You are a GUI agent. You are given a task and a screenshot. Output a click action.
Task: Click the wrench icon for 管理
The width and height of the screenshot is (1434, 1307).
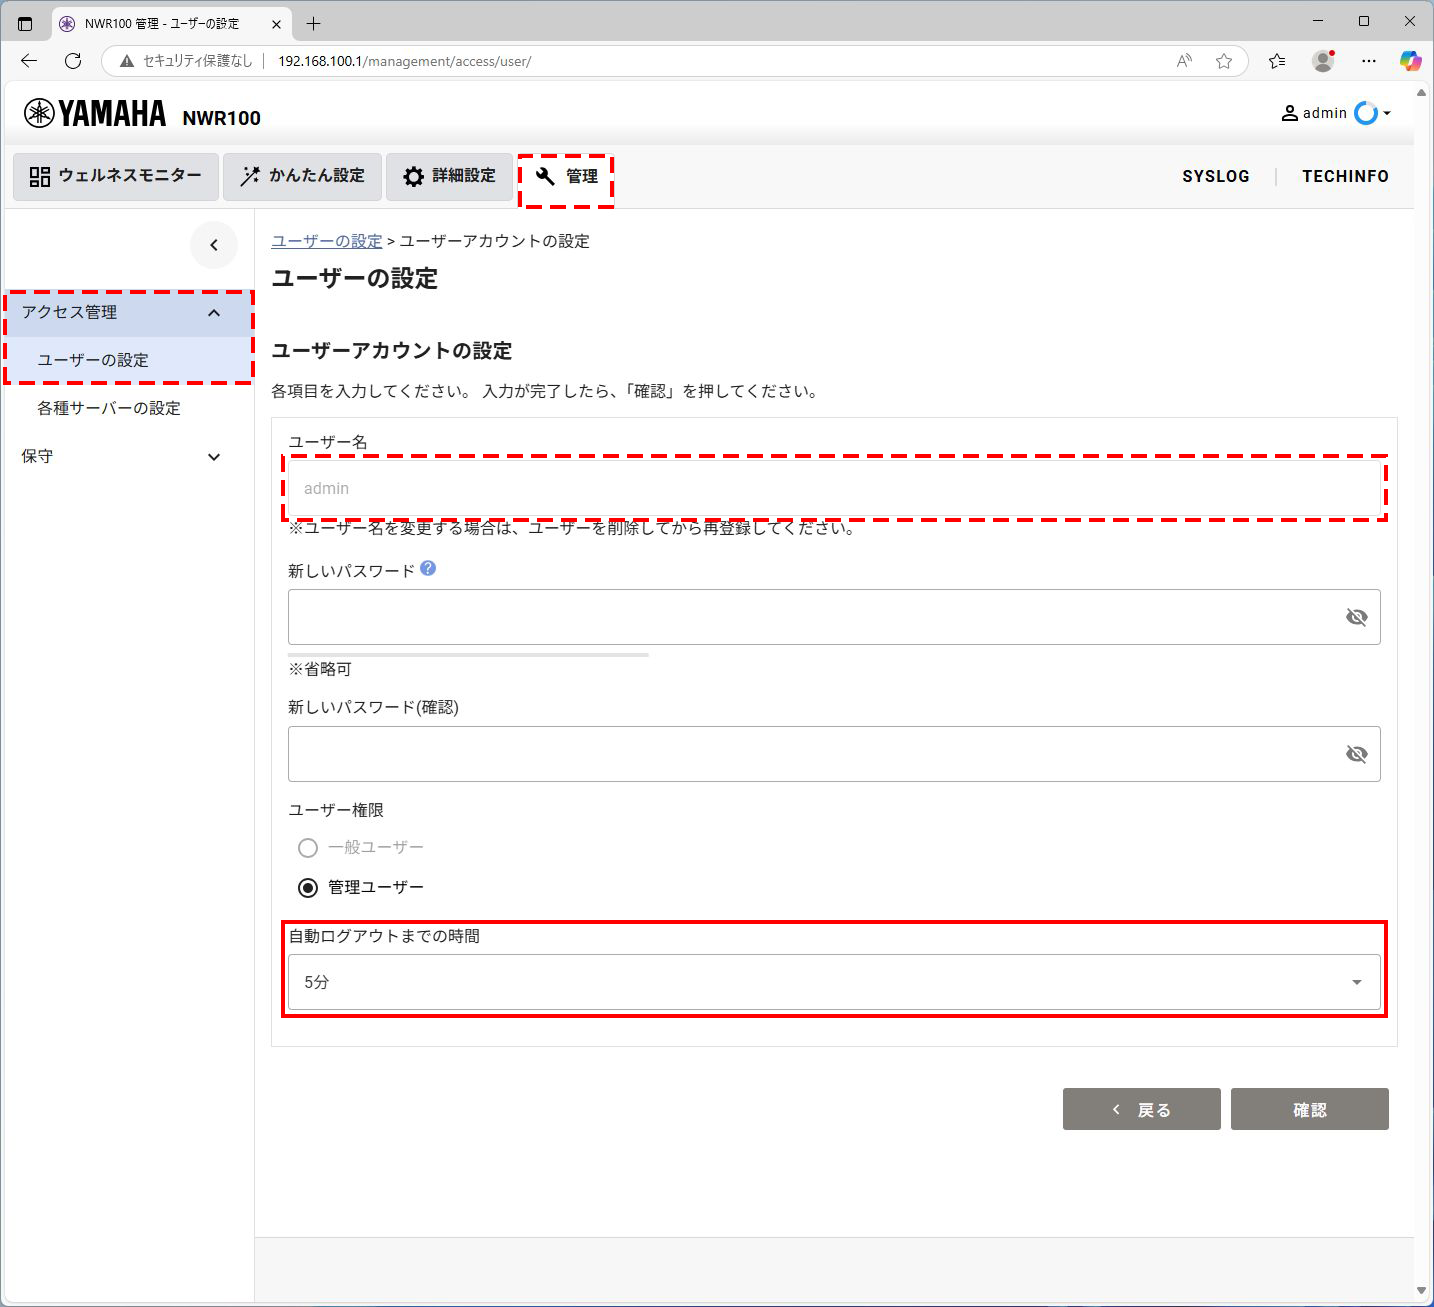pos(544,176)
